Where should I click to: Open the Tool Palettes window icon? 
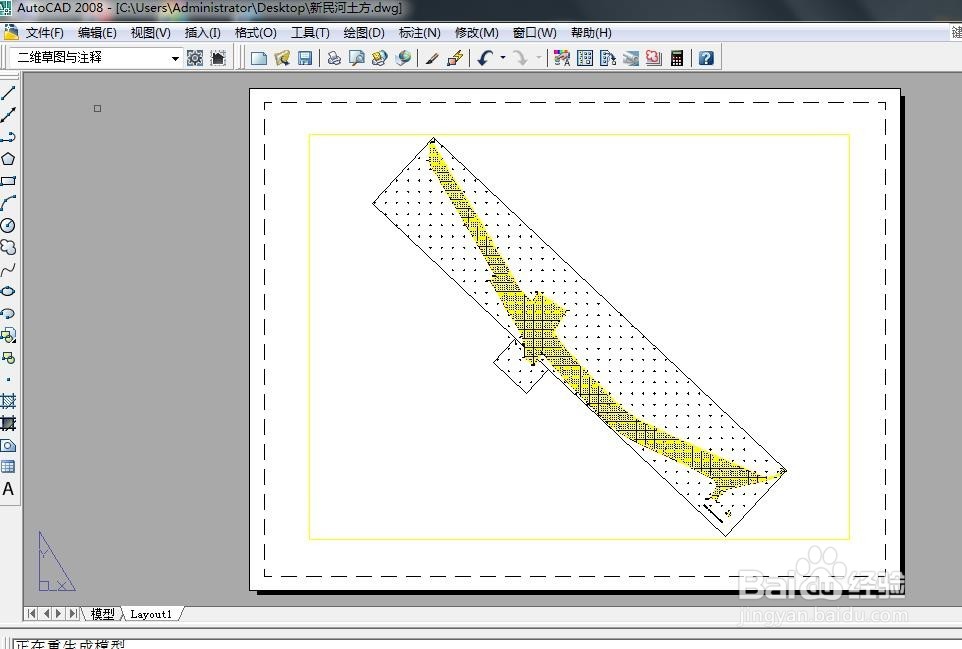pos(608,58)
